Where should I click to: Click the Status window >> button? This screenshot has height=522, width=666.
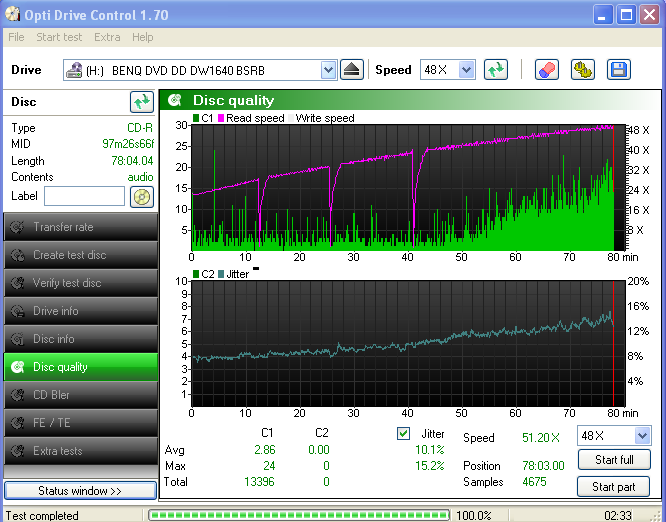(80, 491)
